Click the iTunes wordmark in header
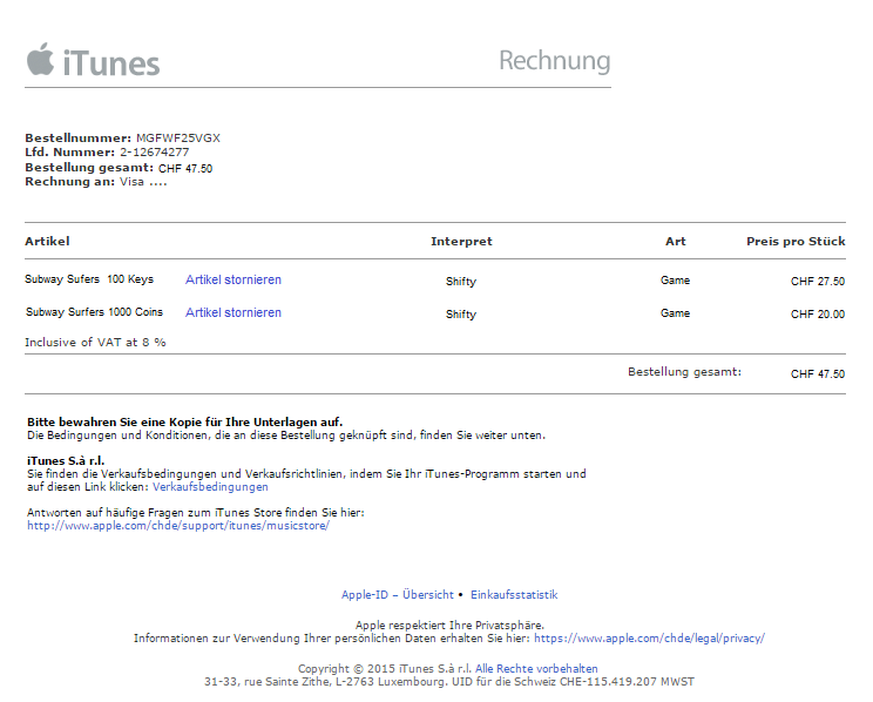The height and width of the screenshot is (702, 873). click(x=111, y=63)
